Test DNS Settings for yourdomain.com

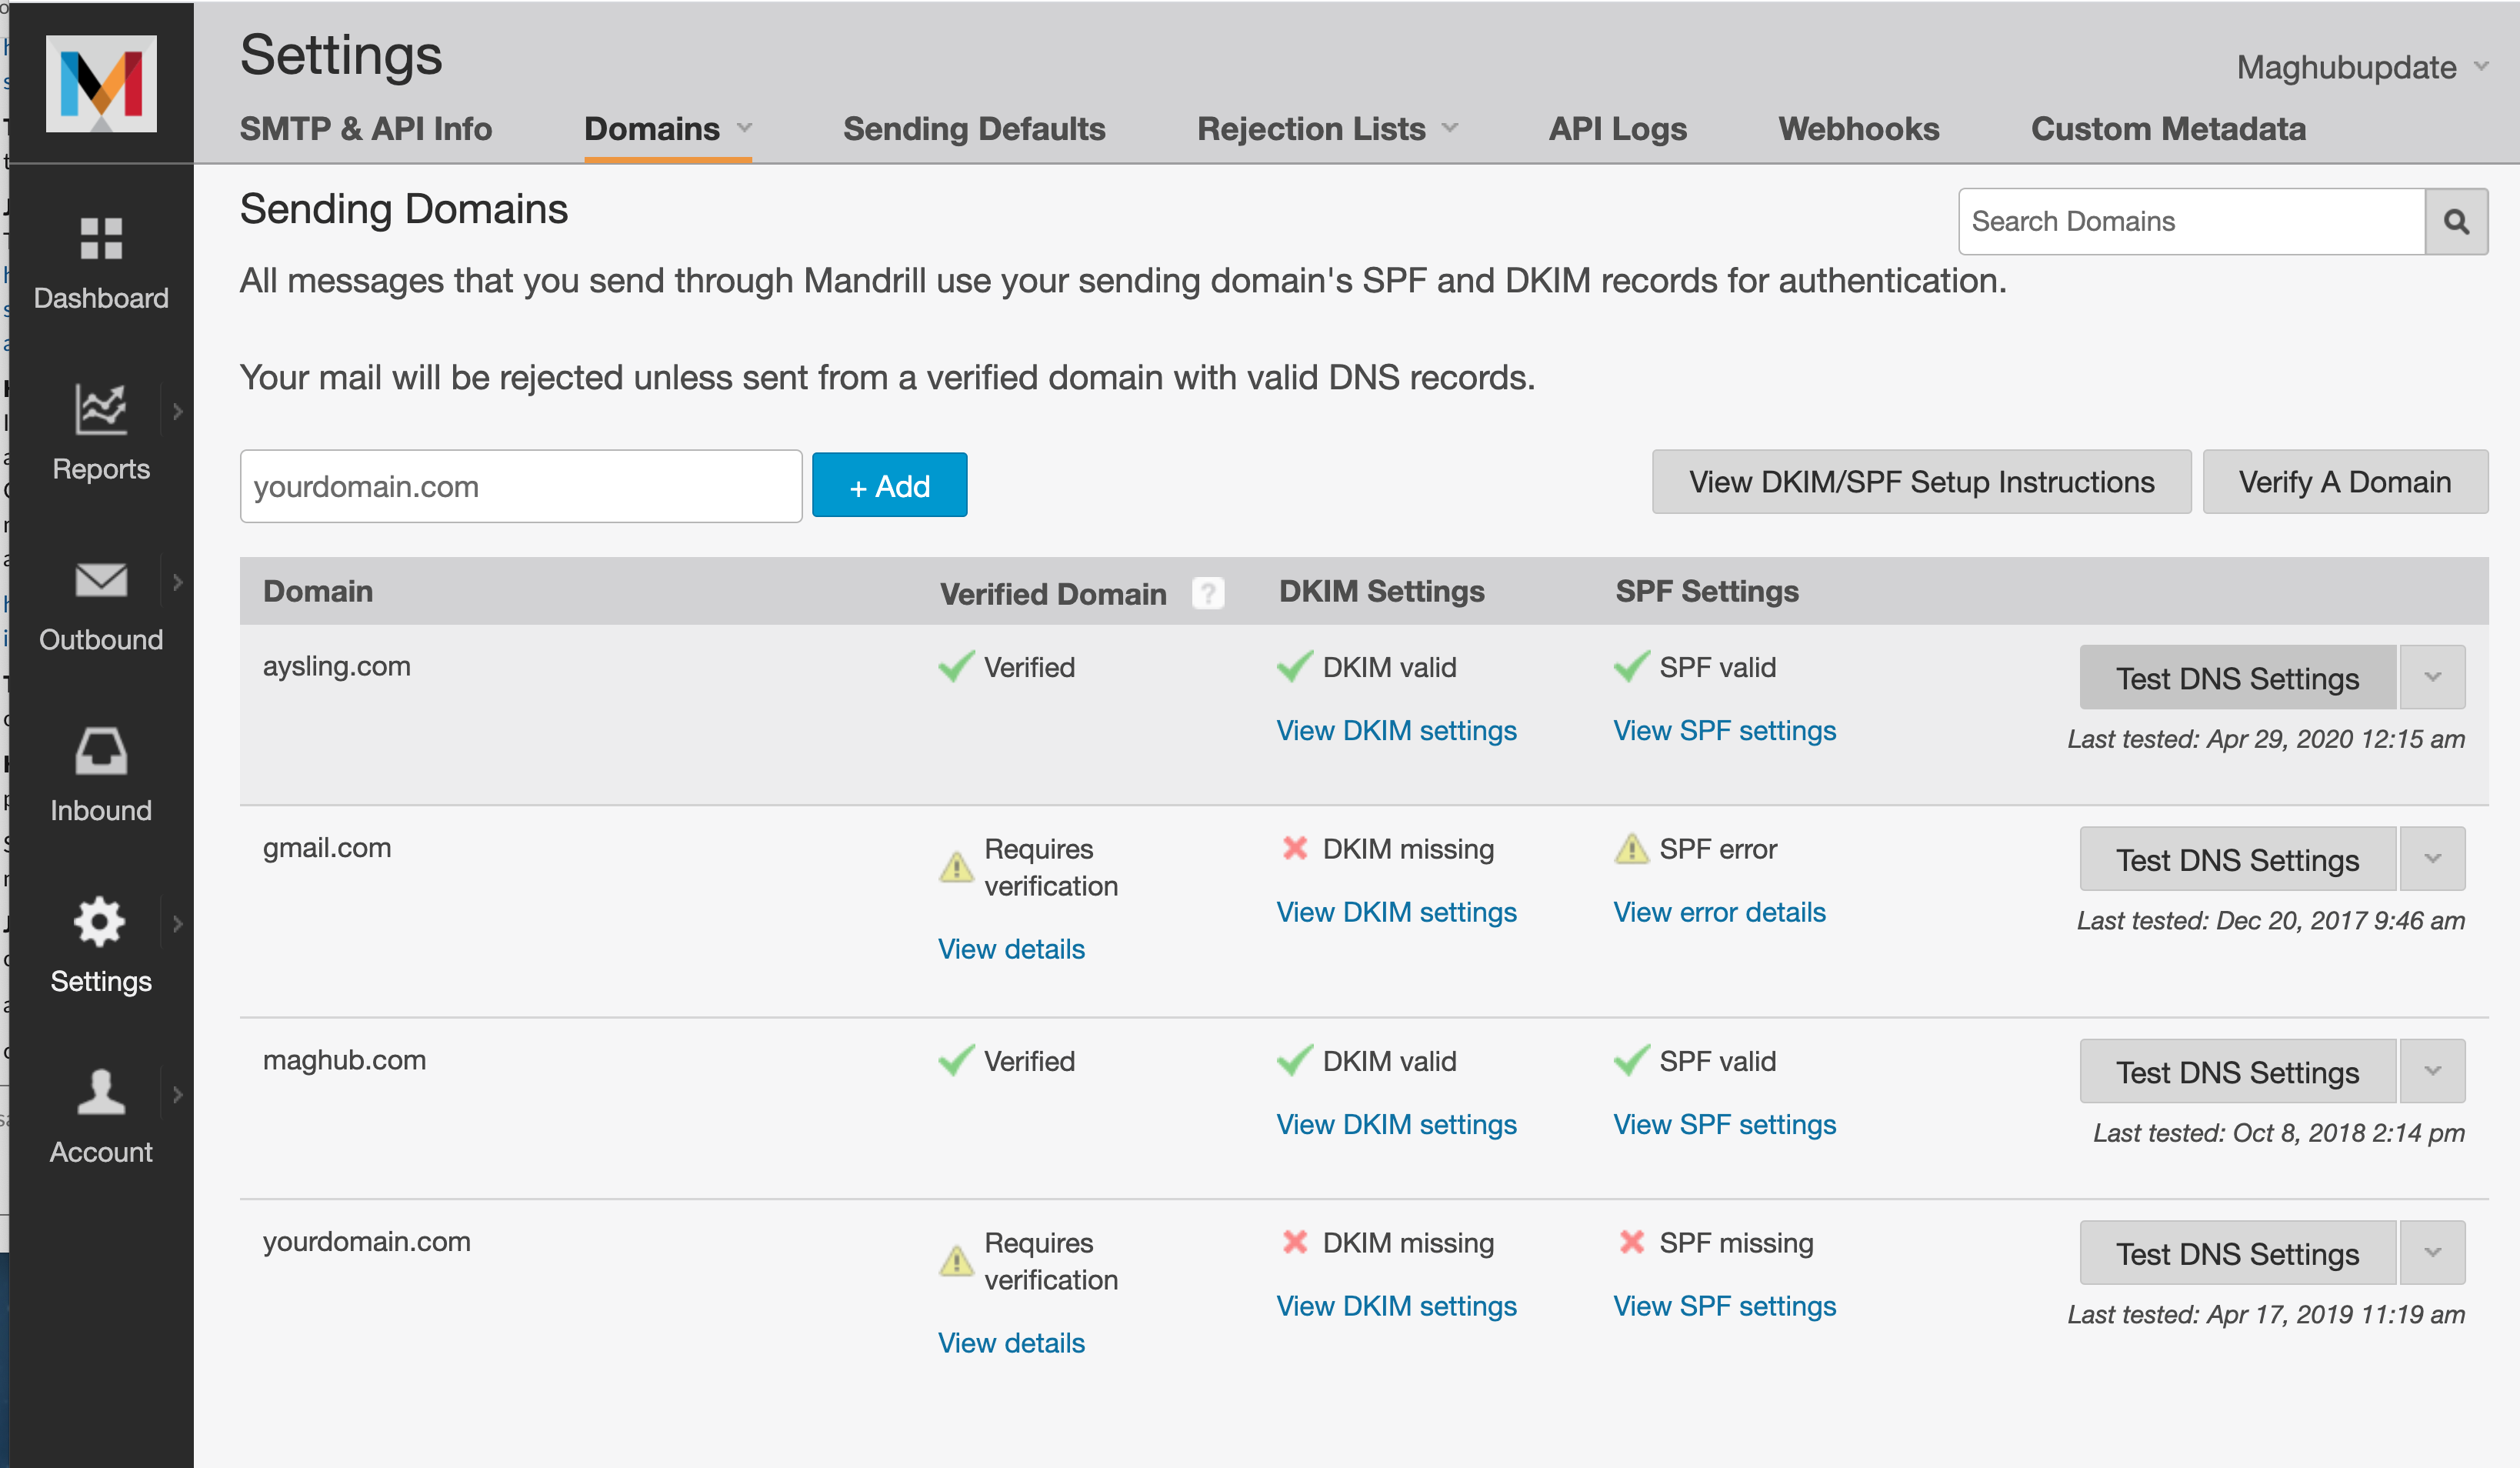2238,1252
